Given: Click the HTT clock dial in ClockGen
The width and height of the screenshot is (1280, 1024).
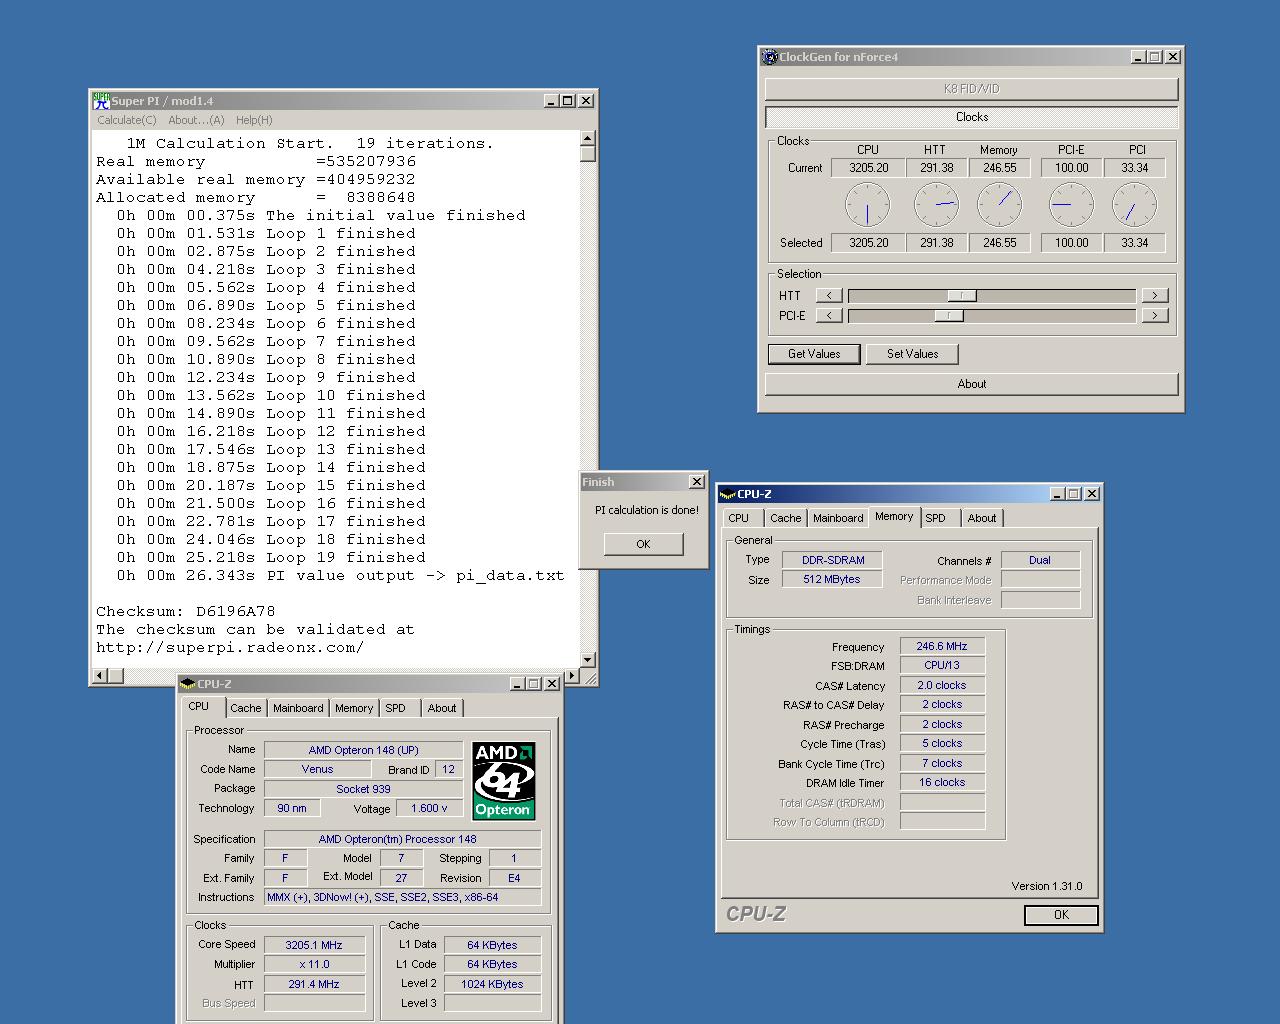Looking at the screenshot, I should click(936, 205).
